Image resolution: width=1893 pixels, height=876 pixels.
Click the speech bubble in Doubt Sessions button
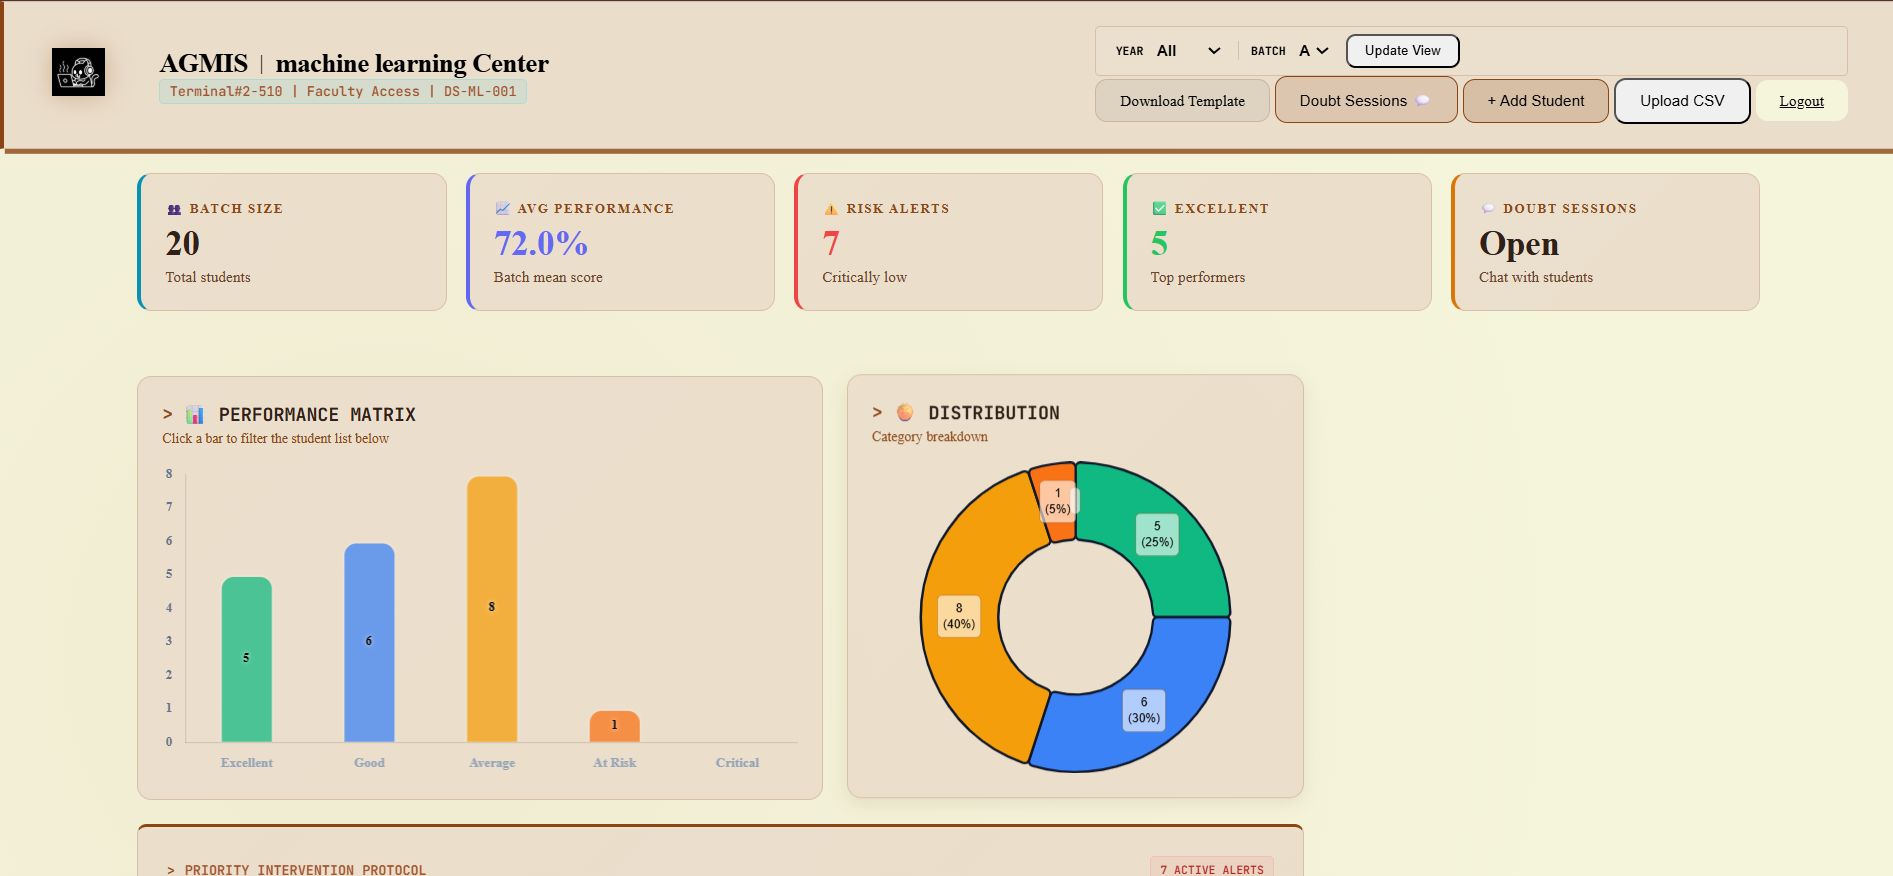(1423, 101)
